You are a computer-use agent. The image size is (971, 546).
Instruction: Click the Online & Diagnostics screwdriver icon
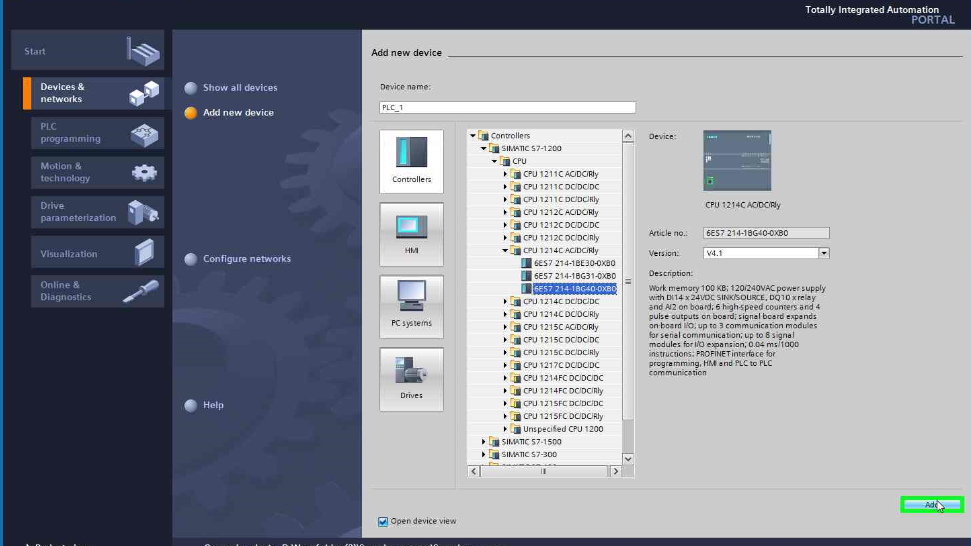141,291
